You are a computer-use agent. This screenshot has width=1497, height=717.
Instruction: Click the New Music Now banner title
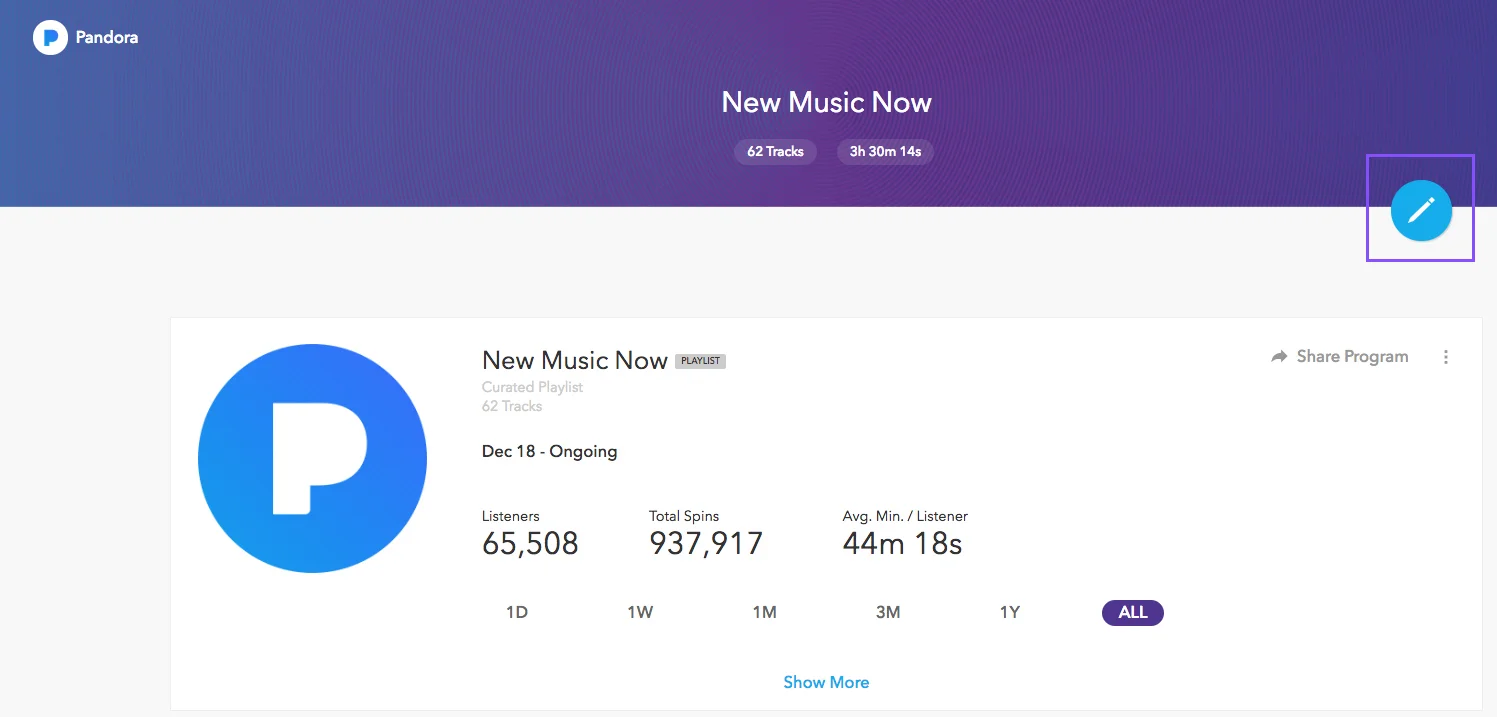coord(827,102)
